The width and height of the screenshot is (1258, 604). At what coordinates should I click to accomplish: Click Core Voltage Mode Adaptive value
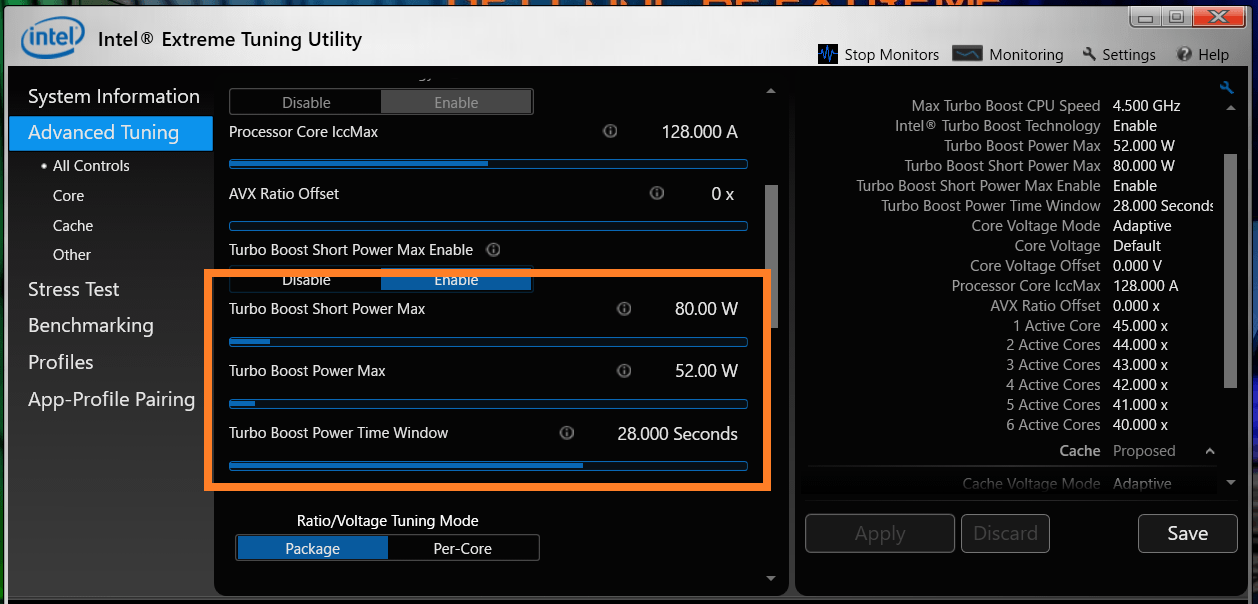click(1142, 226)
